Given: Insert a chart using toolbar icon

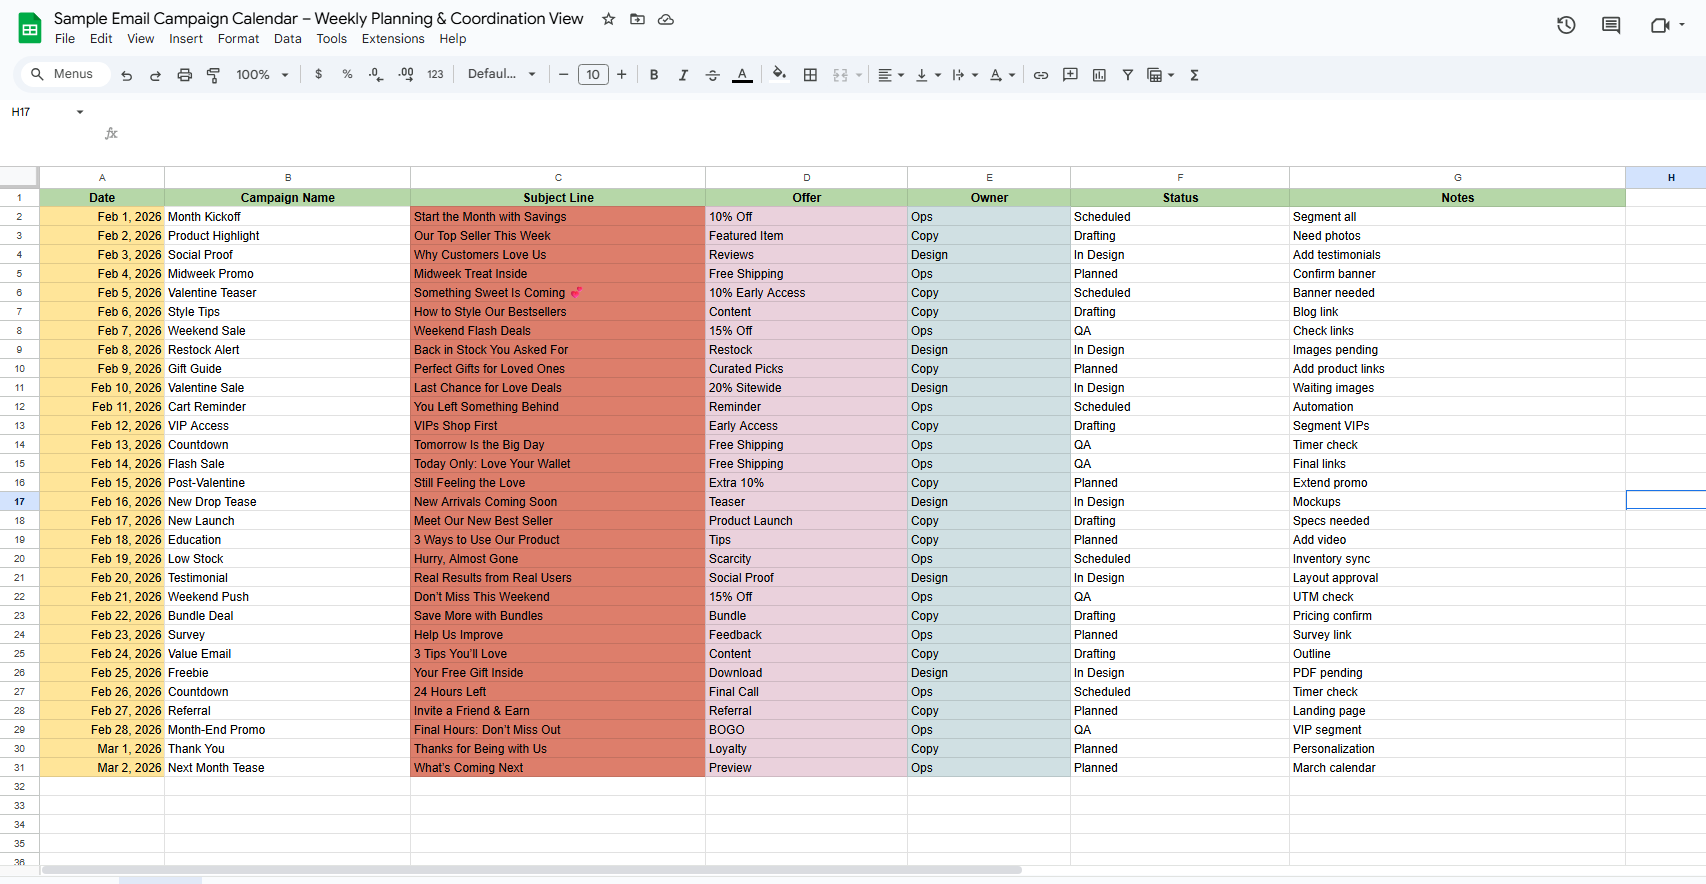Looking at the screenshot, I should pos(1099,75).
